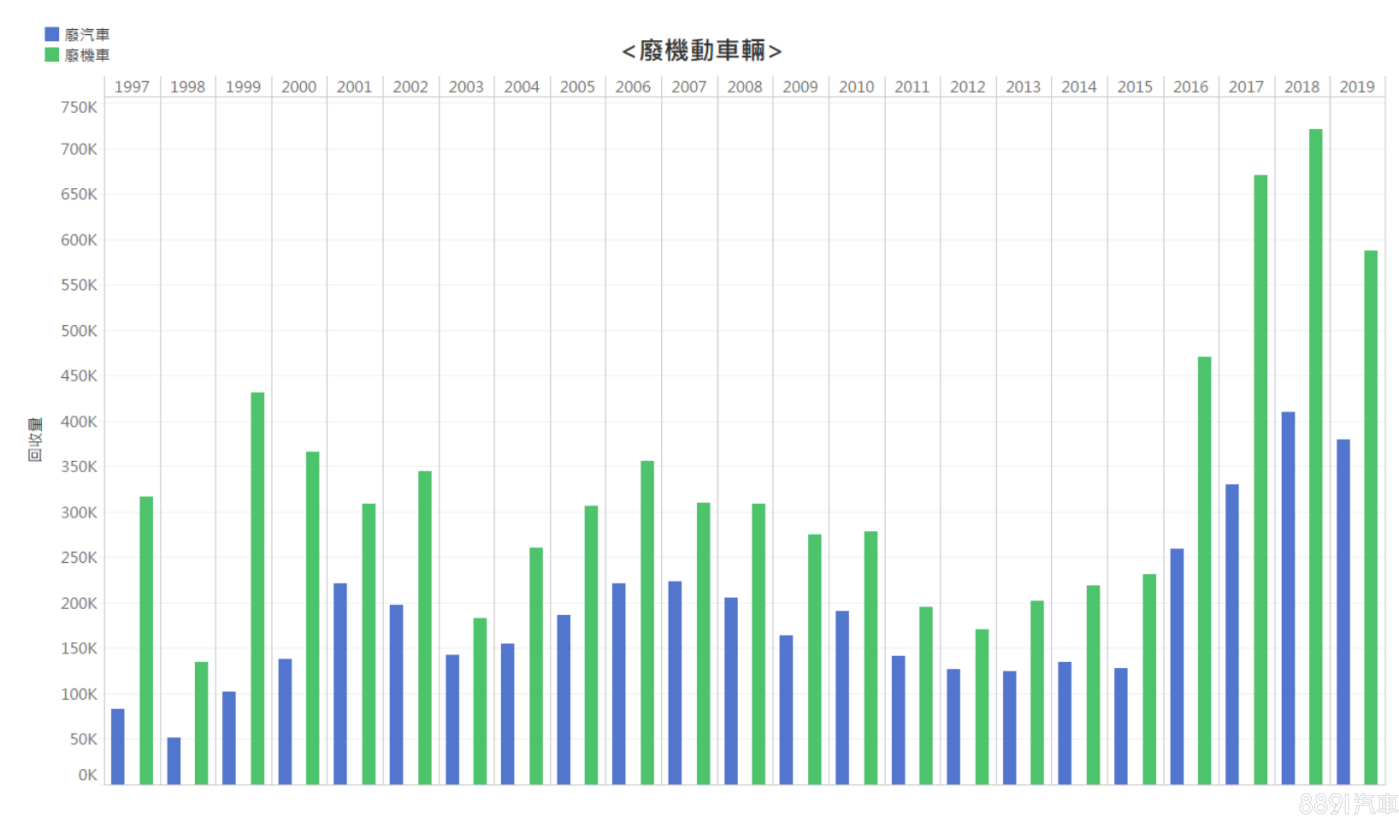Select the 1997 year column header
1399x816 pixels.
132,87
